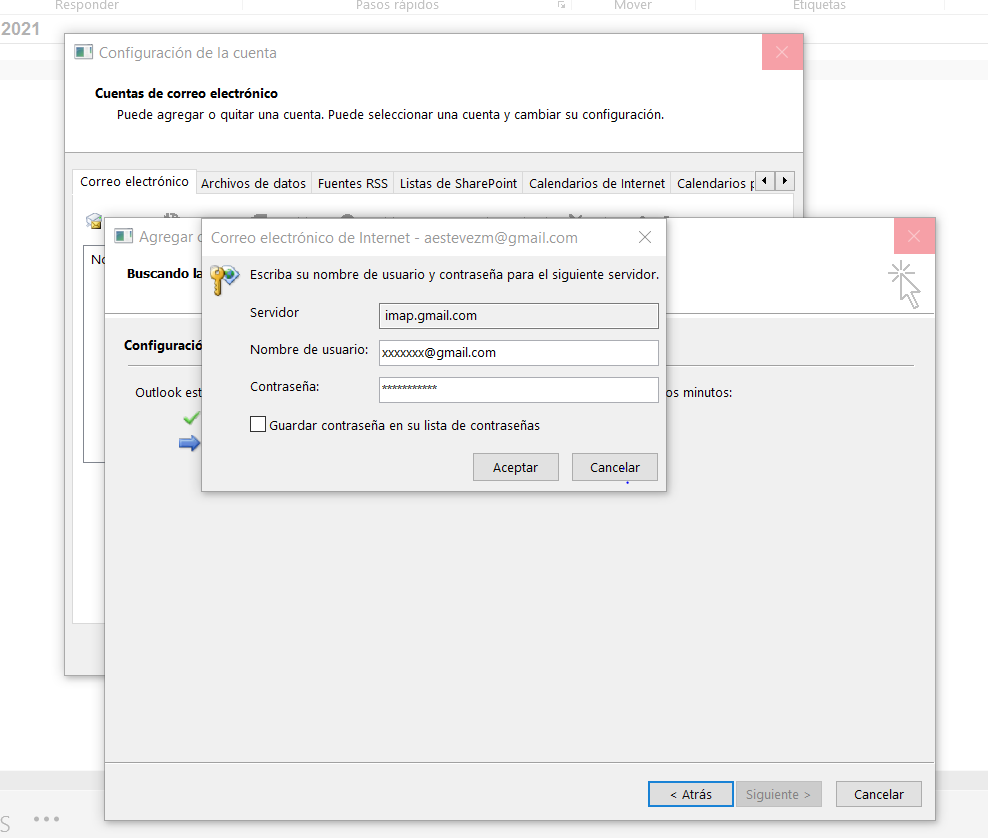Expand Pasos rápidos dialog launcher

coord(561,5)
